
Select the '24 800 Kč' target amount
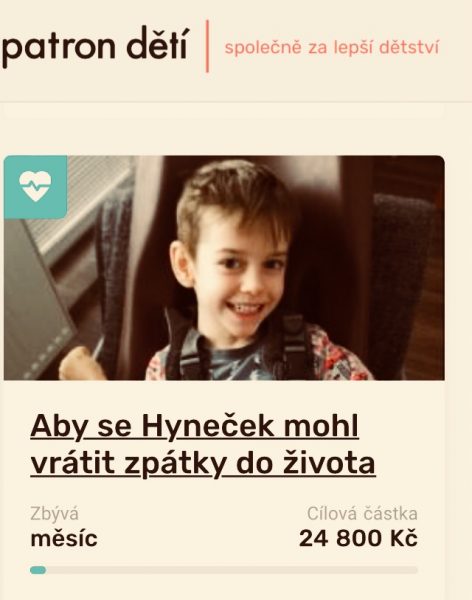tap(358, 538)
